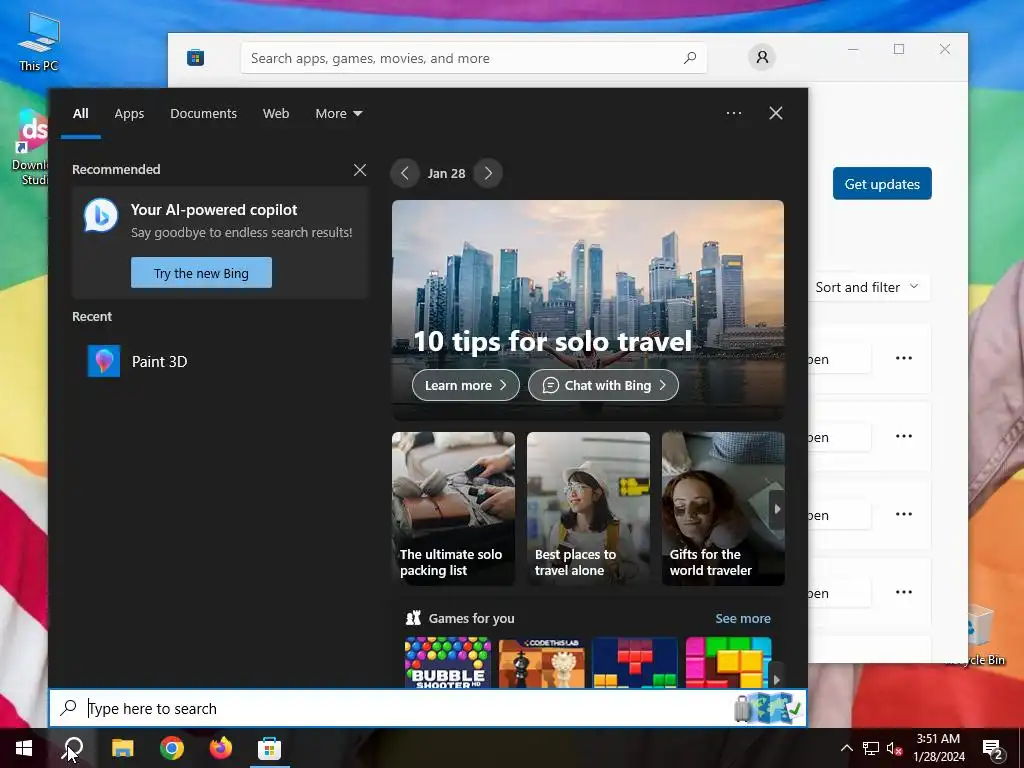Go to next day after Jan 28
The height and width of the screenshot is (768, 1024).
pyautogui.click(x=488, y=173)
